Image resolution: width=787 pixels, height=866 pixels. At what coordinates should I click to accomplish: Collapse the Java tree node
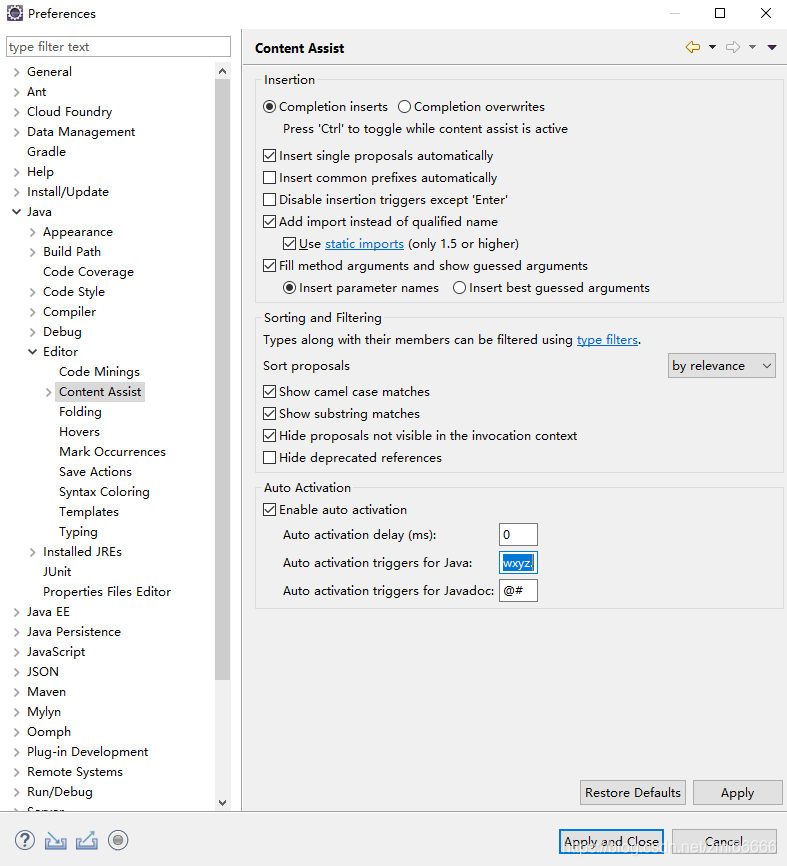point(17,212)
